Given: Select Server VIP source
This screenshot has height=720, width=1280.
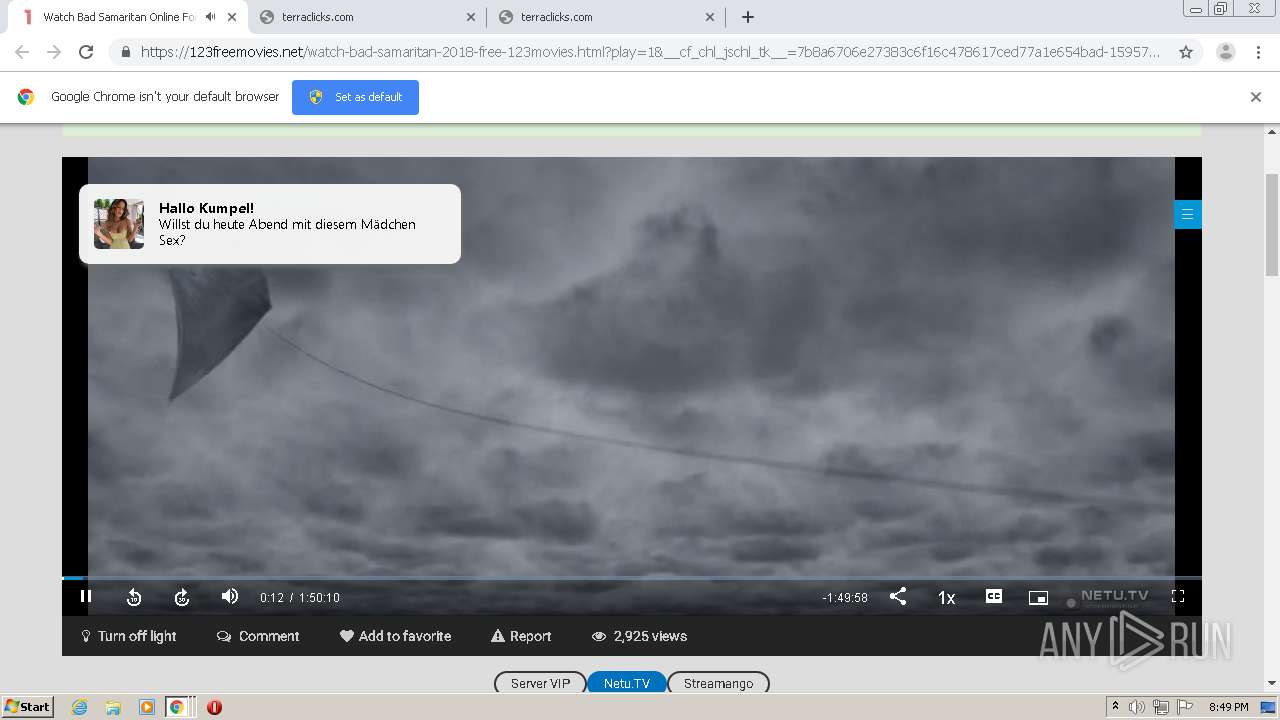Looking at the screenshot, I should pos(540,683).
